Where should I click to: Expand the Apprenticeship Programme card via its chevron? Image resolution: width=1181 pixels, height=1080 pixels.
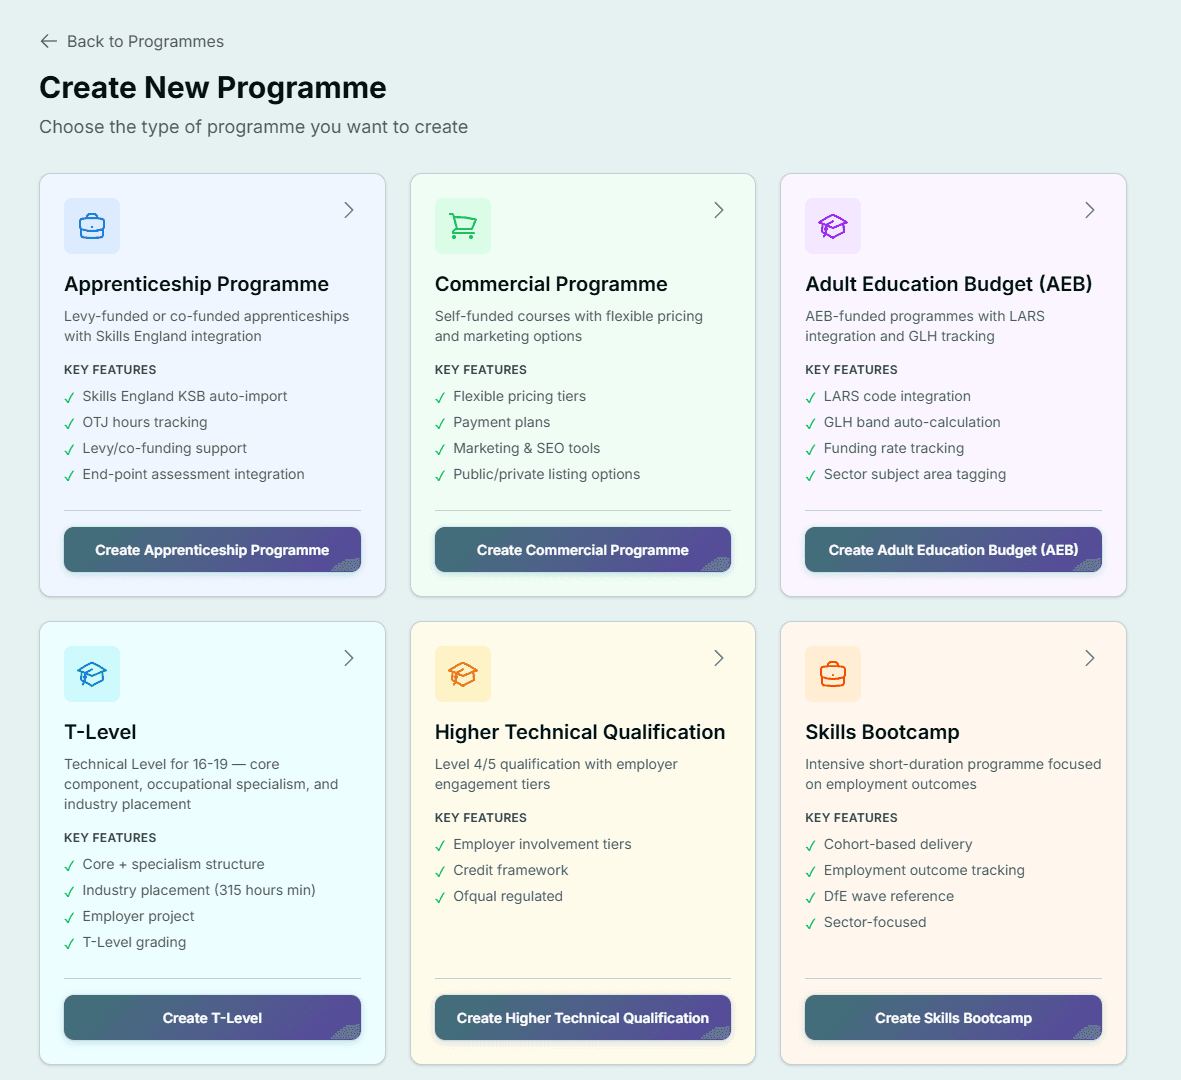(348, 210)
